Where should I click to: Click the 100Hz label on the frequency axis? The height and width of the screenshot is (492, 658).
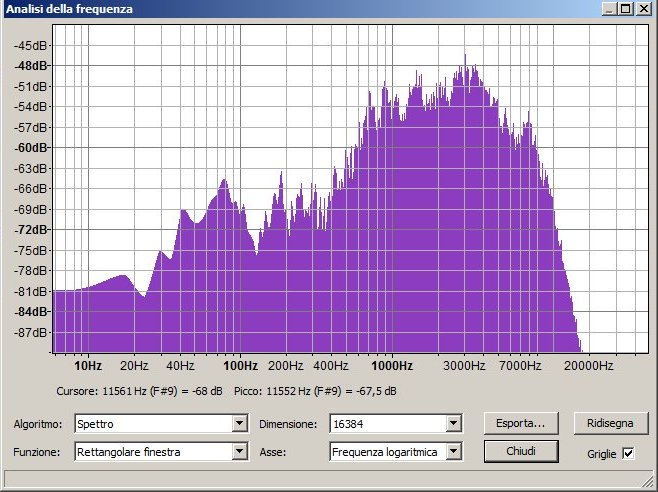pos(240,366)
